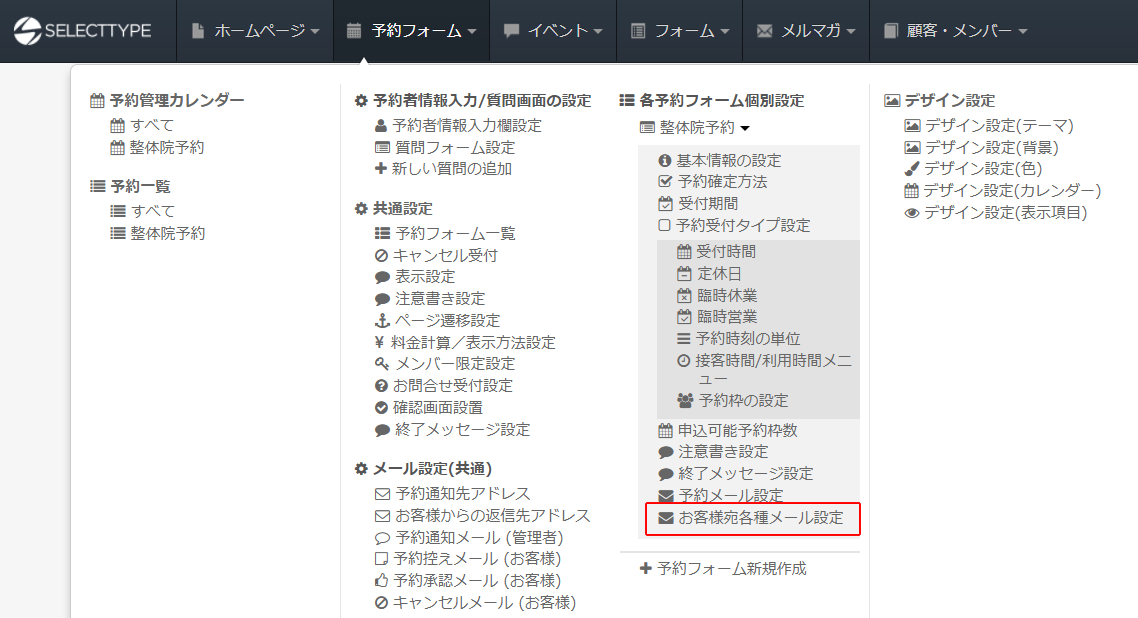
Task: Click the clock icon beside 接客時間/利用時間メニュー
Action: click(x=684, y=360)
